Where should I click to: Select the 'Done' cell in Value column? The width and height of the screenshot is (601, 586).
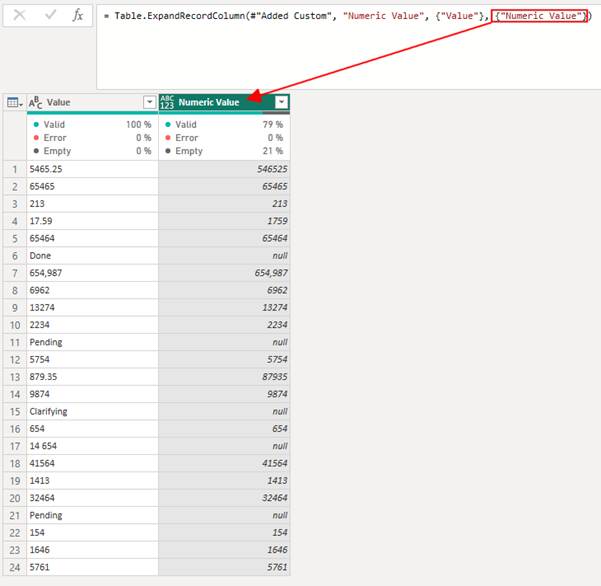[x=92, y=255]
